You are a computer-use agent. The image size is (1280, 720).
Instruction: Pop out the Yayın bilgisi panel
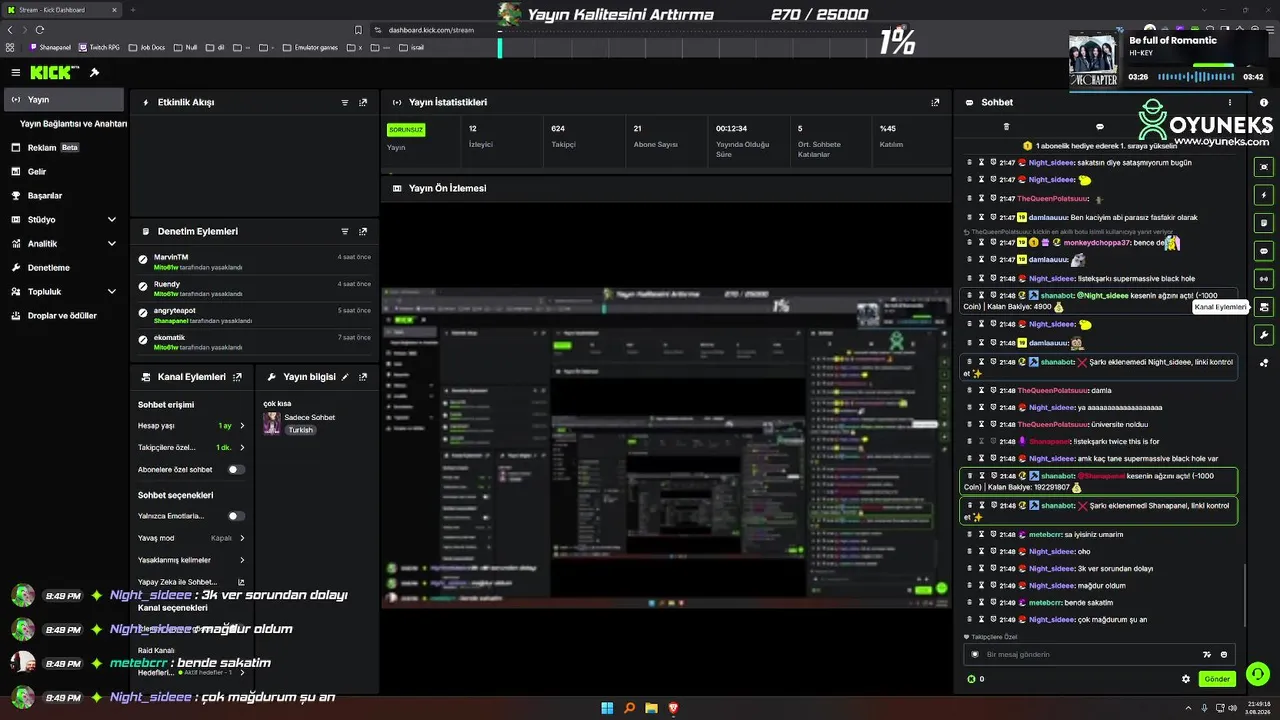coord(363,377)
